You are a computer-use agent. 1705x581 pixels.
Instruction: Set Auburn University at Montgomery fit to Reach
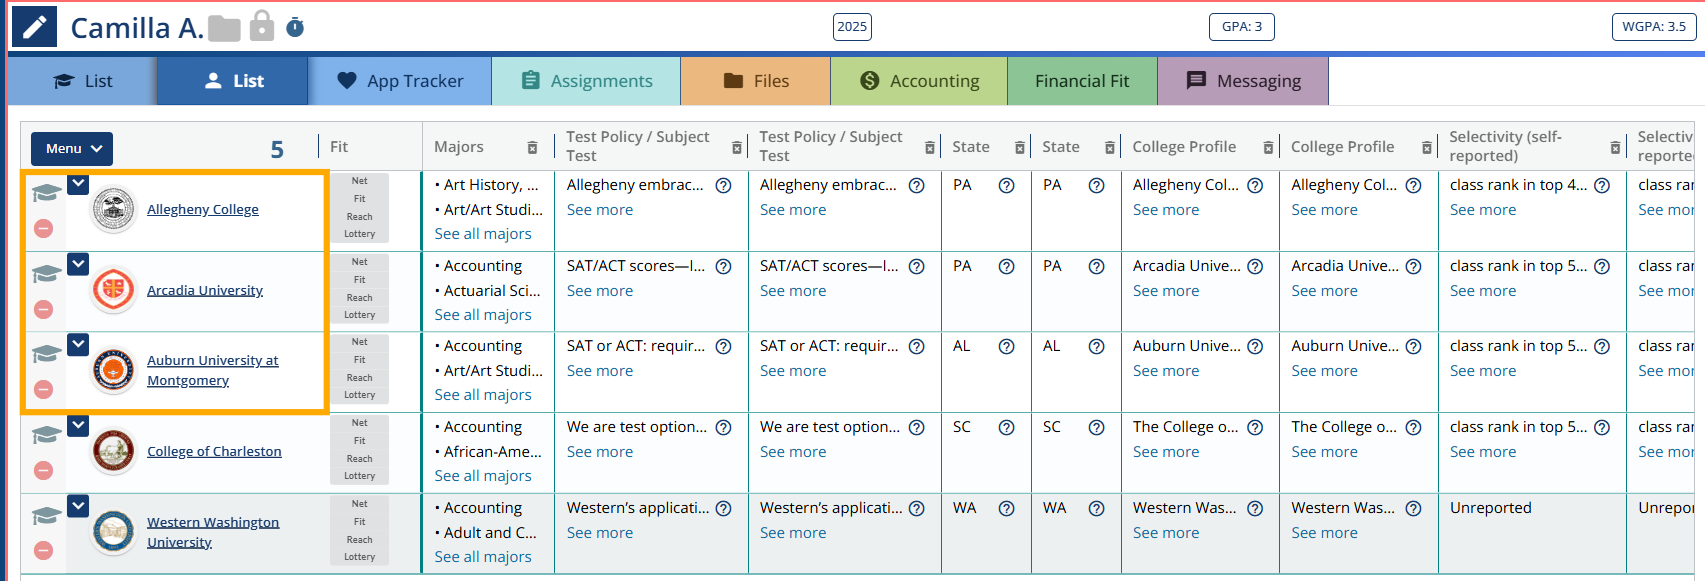[x=360, y=378]
